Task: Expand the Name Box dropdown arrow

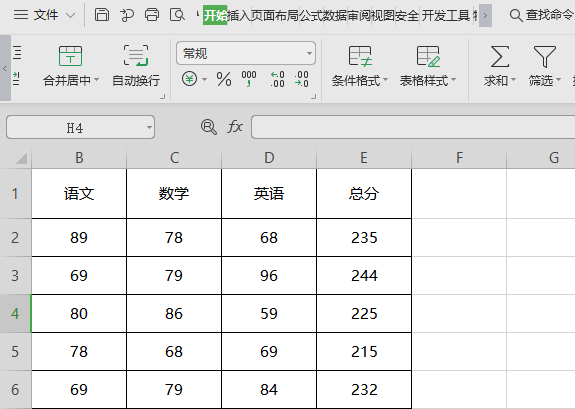Action: tap(149, 128)
